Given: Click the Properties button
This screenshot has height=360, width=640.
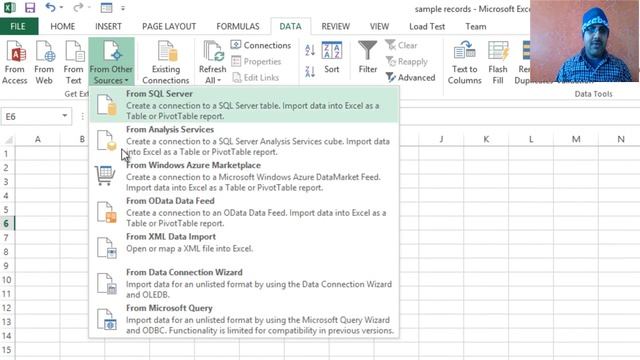Looking at the screenshot, I should click(x=256, y=61).
